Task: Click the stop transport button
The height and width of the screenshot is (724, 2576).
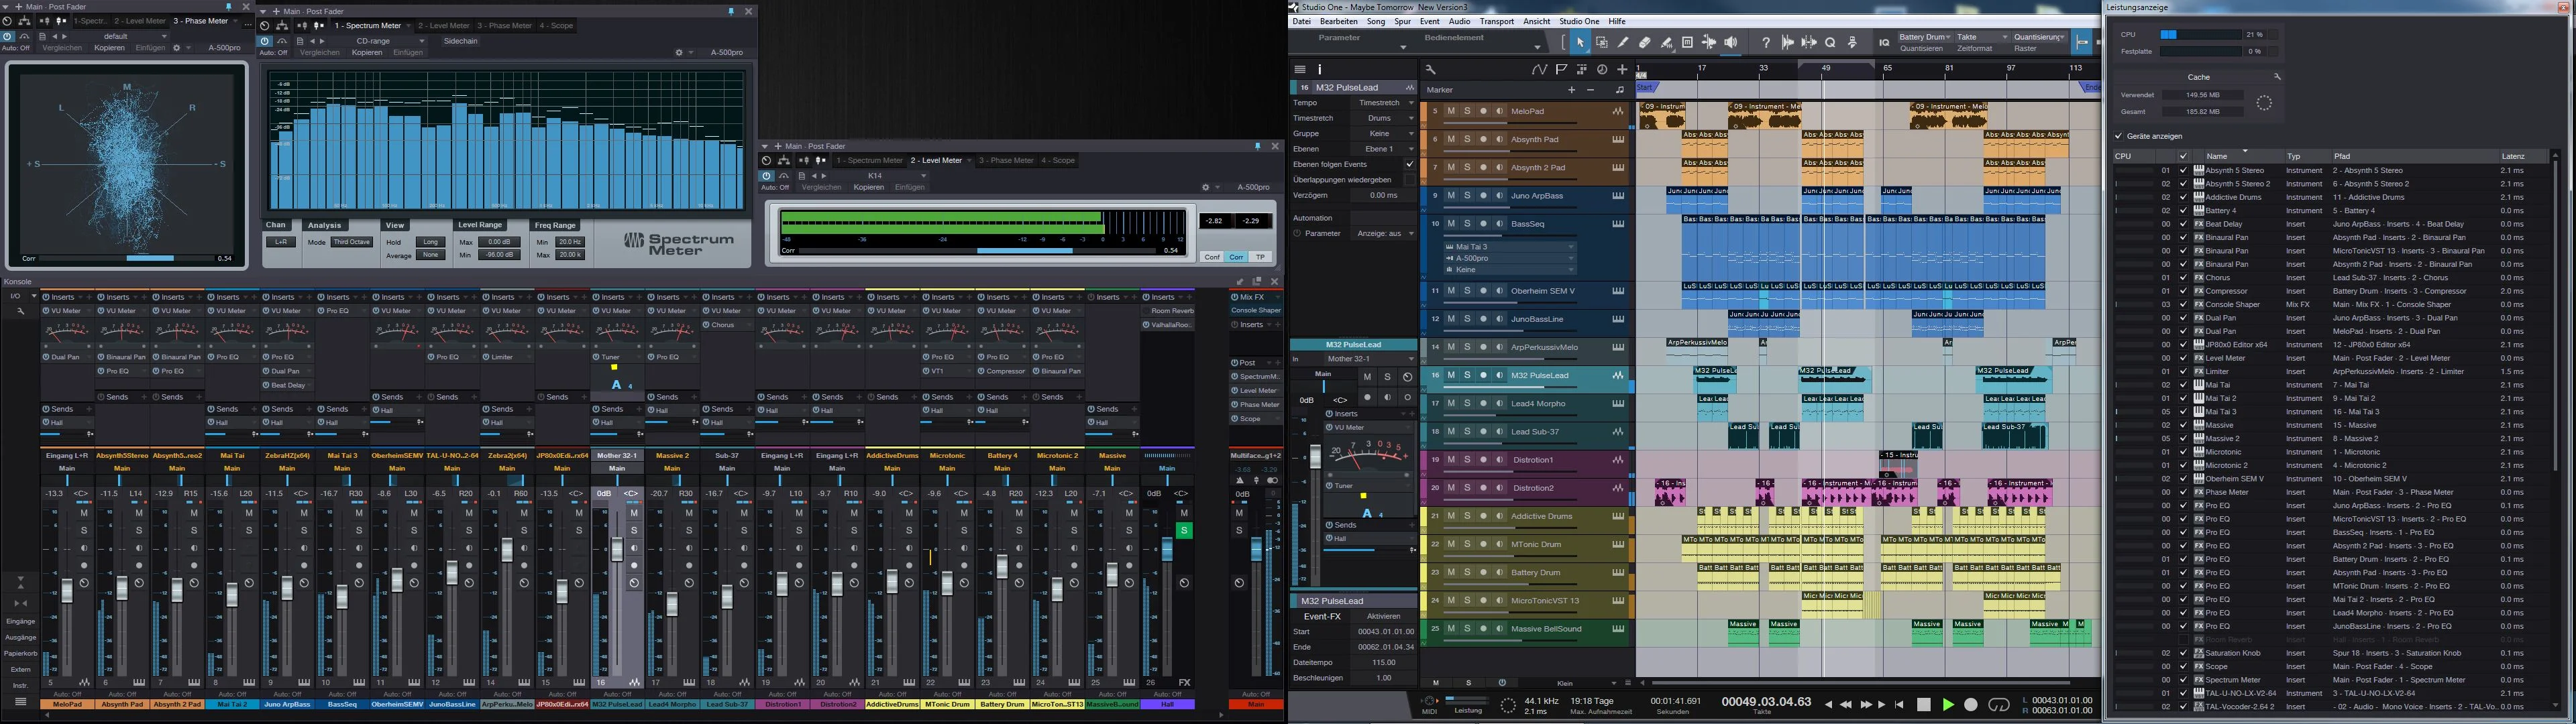Action: [1923, 705]
